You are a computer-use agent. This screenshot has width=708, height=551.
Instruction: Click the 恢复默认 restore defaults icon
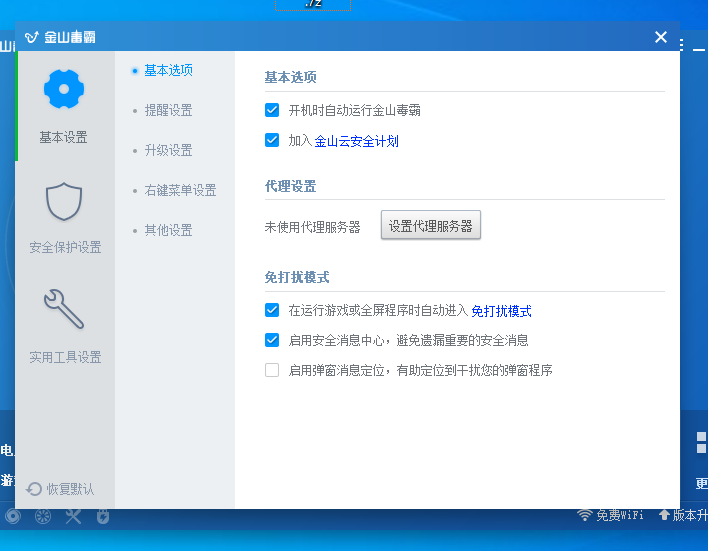point(34,489)
